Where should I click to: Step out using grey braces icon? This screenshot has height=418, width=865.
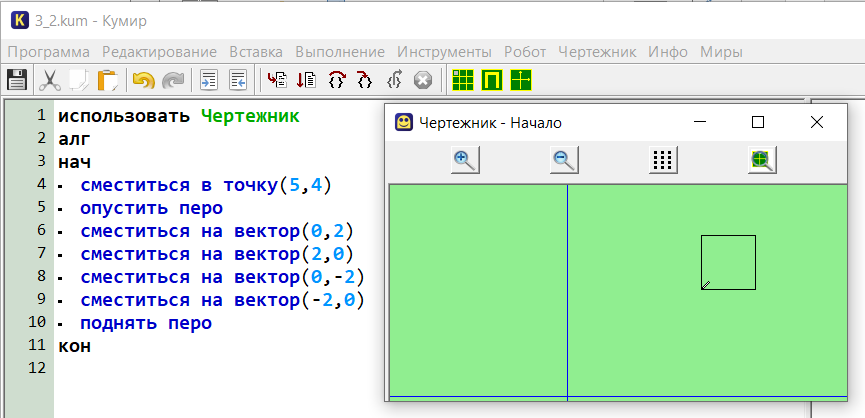(x=394, y=81)
